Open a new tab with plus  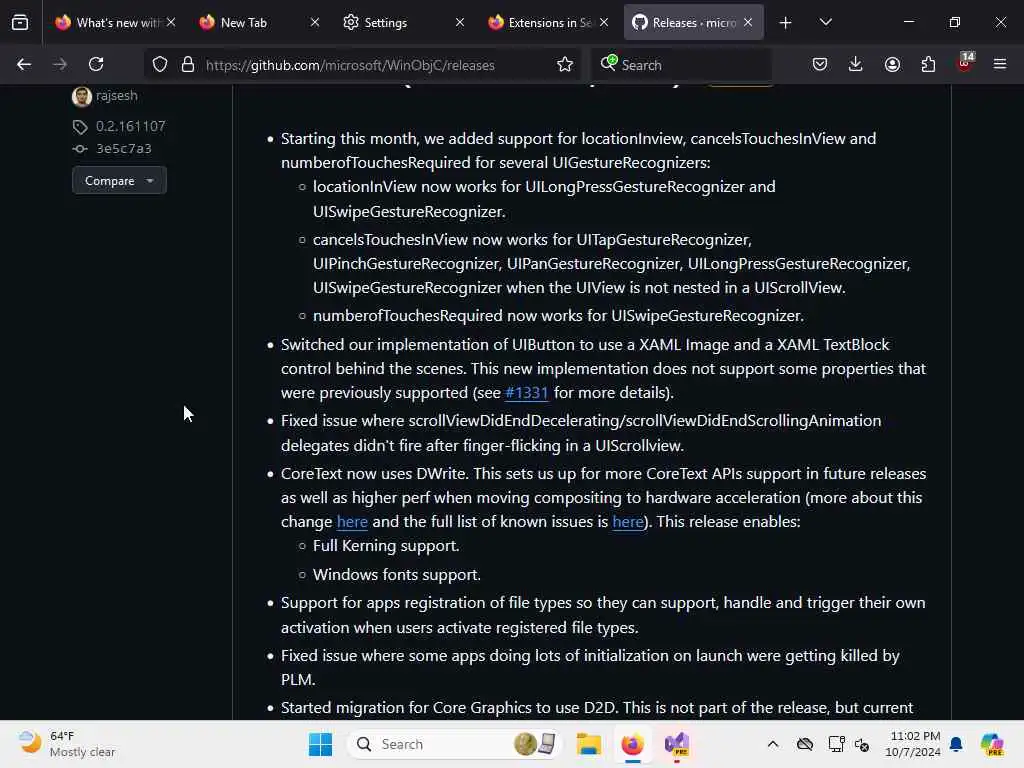point(786,22)
